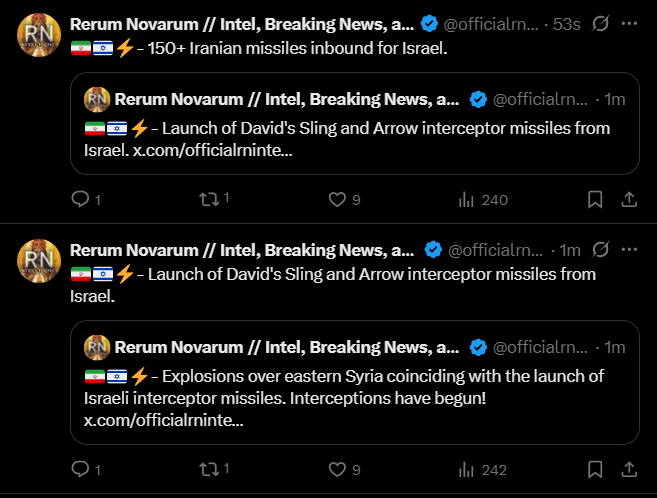Like the first post with 9 likes
This screenshot has width=657, height=498.
coord(337,199)
